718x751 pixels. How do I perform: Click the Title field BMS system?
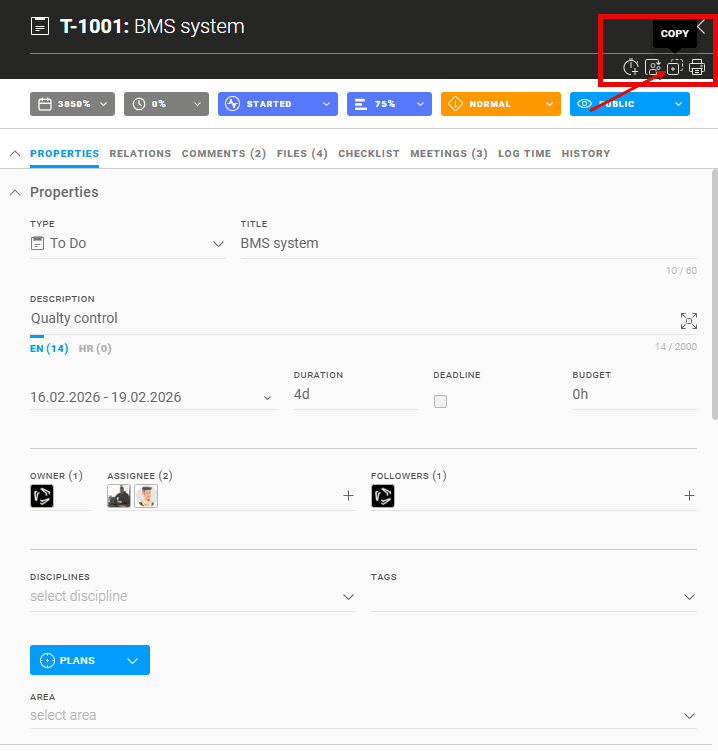pos(468,243)
